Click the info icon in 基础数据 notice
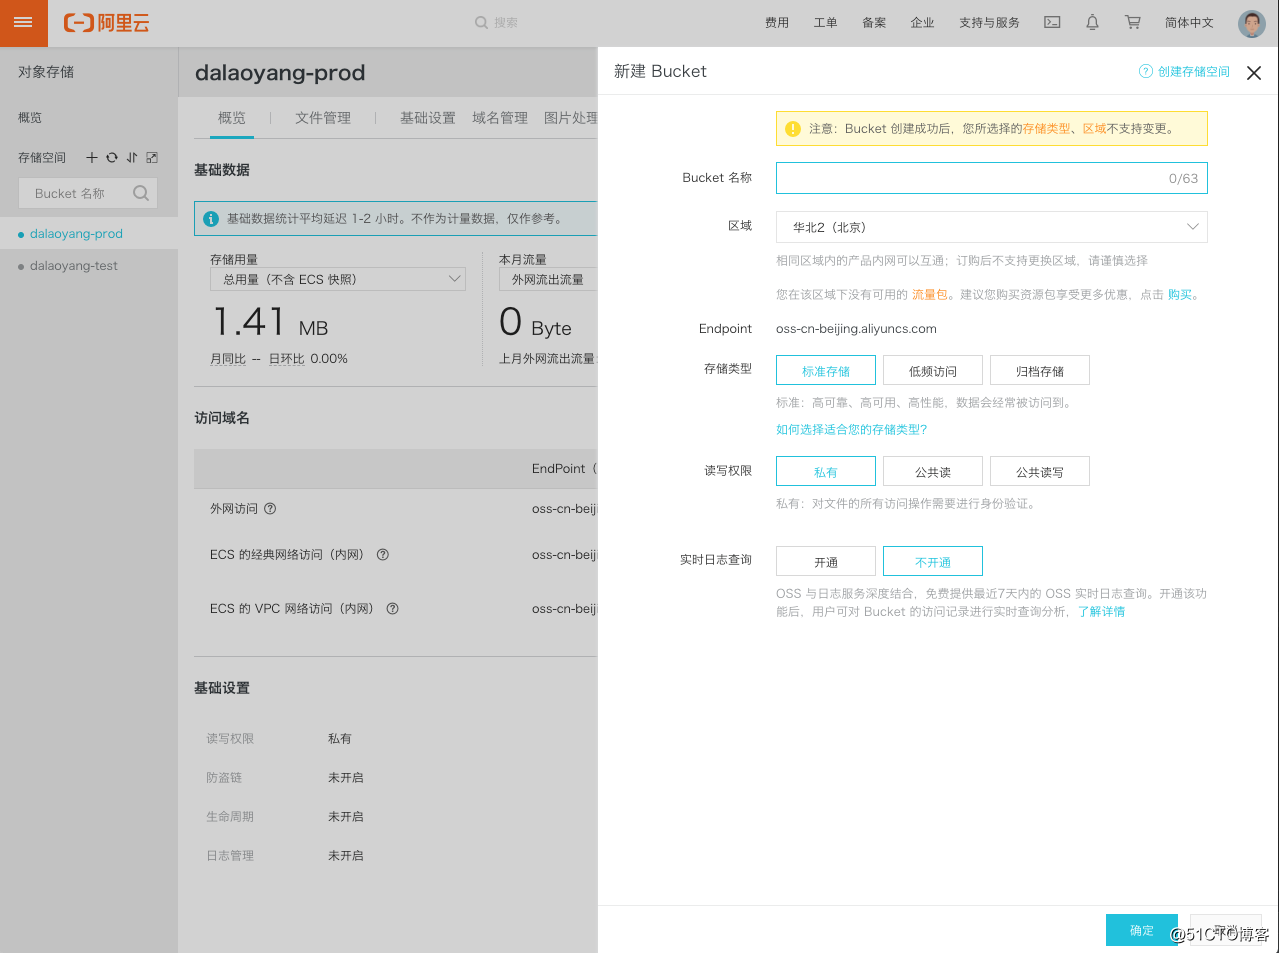 click(211, 218)
